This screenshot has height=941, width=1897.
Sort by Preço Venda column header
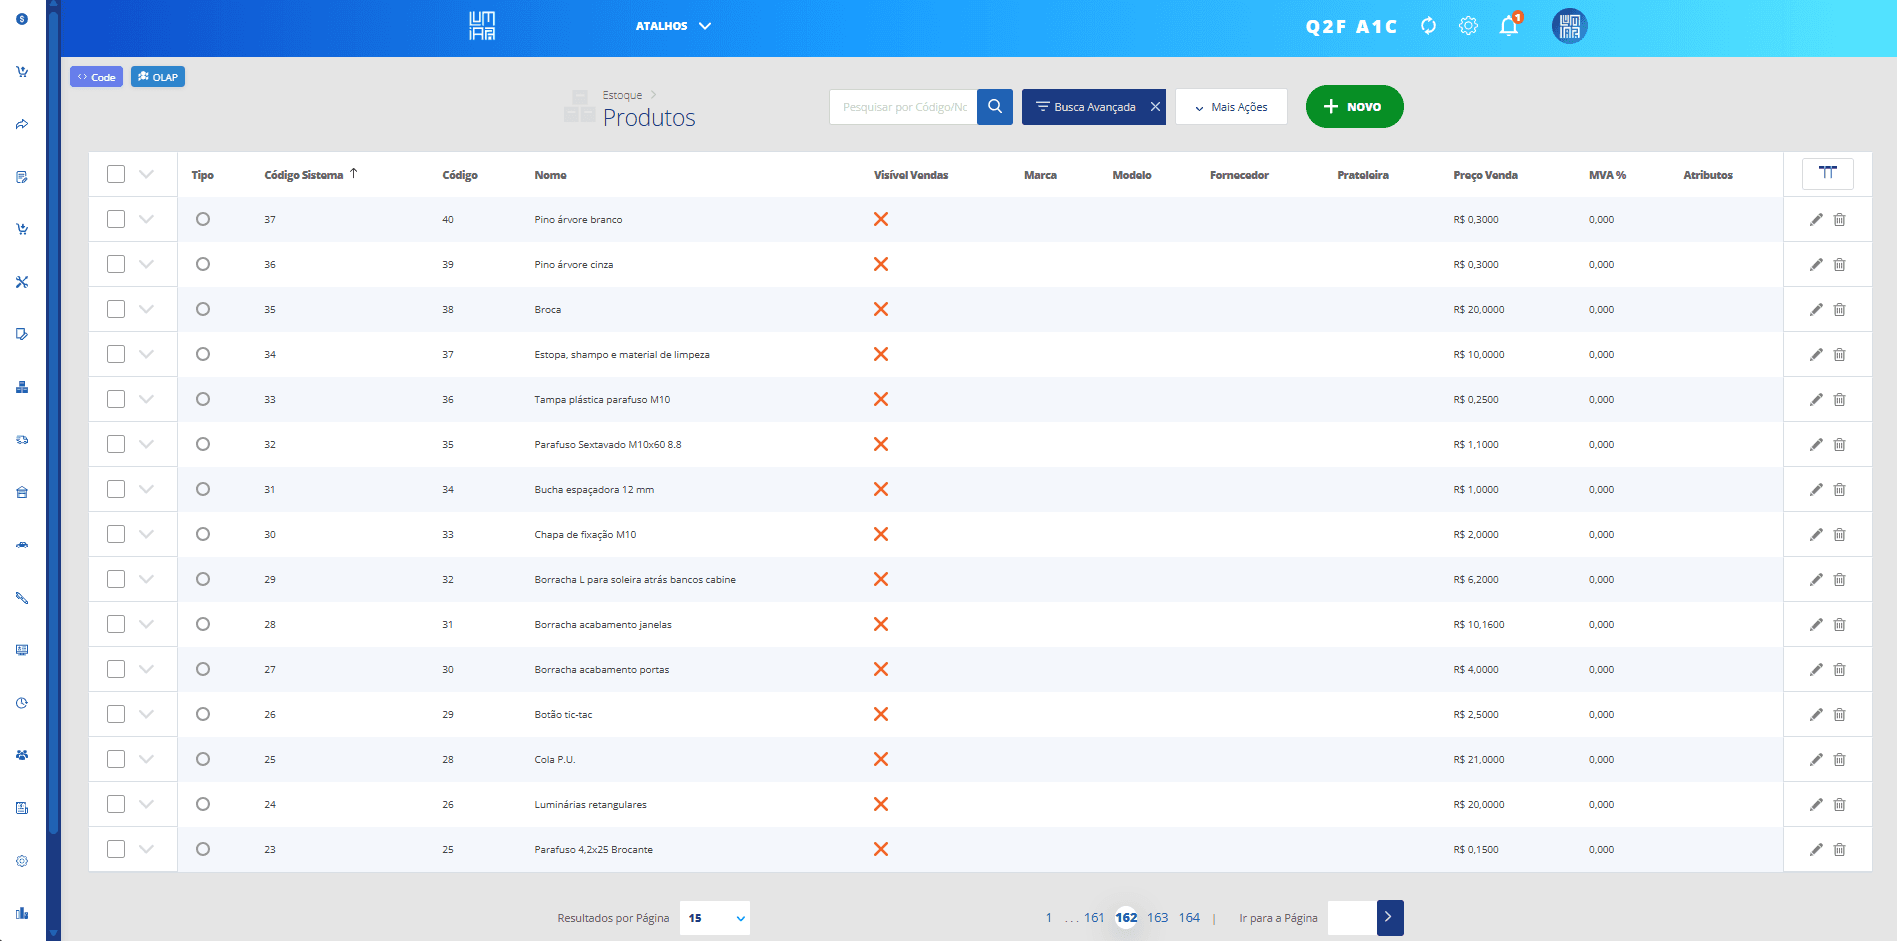click(x=1485, y=175)
